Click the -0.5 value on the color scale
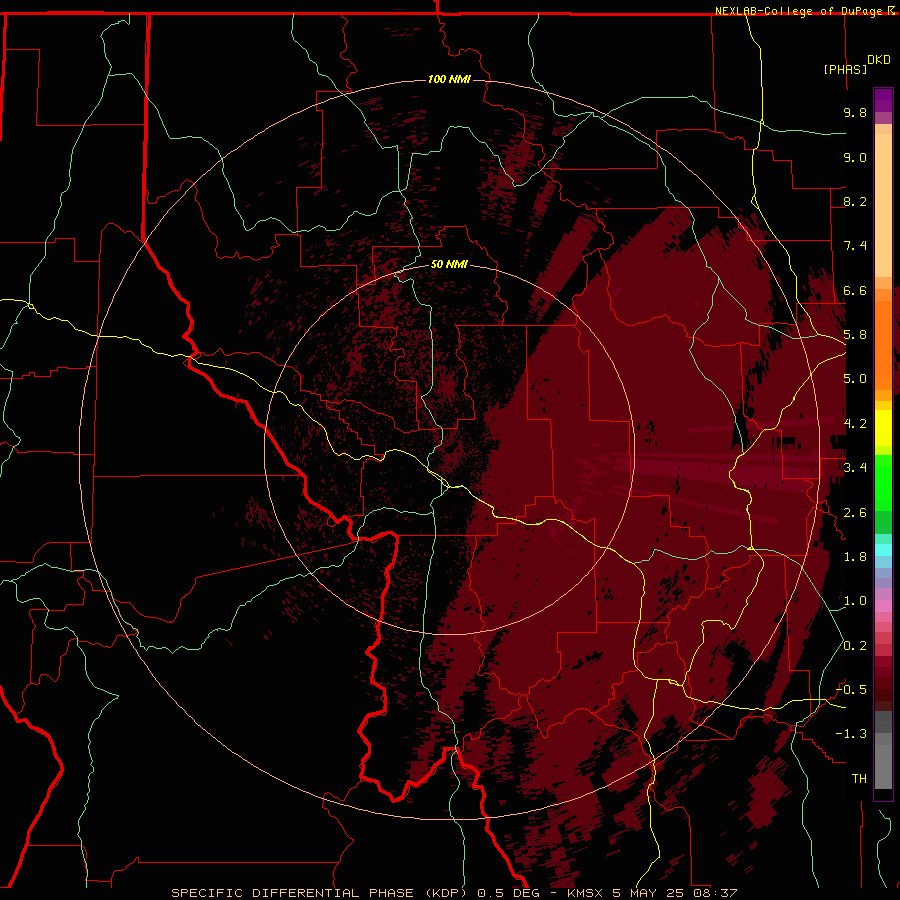 [851, 690]
